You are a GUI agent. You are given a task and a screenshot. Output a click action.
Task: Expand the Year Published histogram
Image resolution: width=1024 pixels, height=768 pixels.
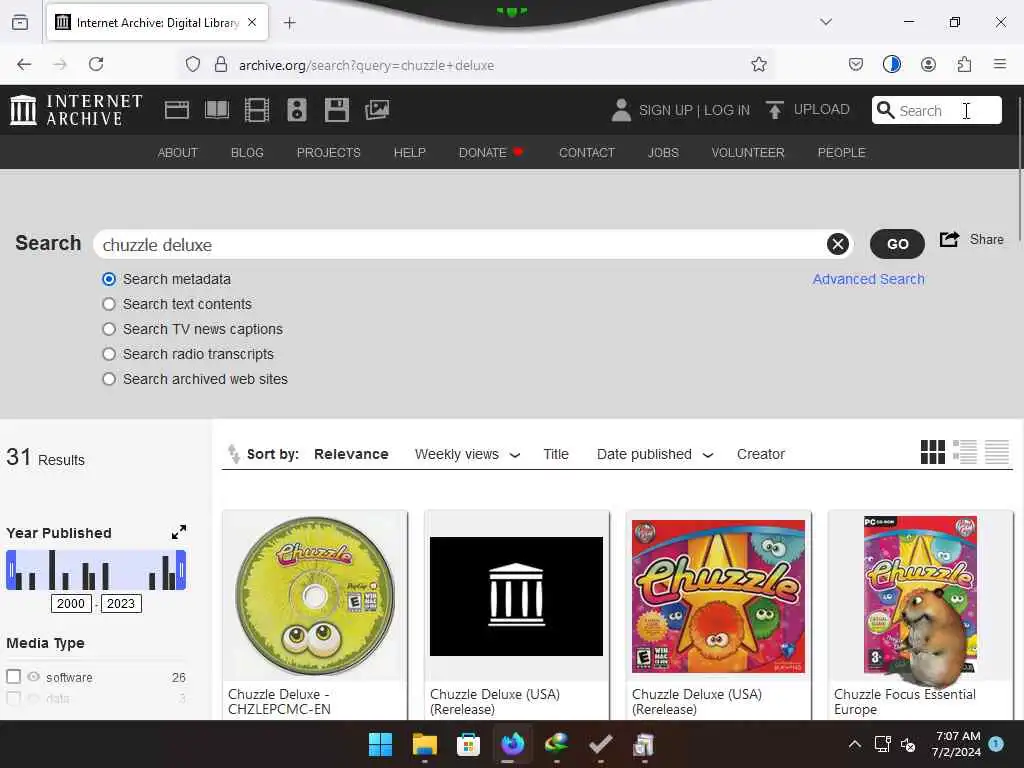tap(179, 532)
